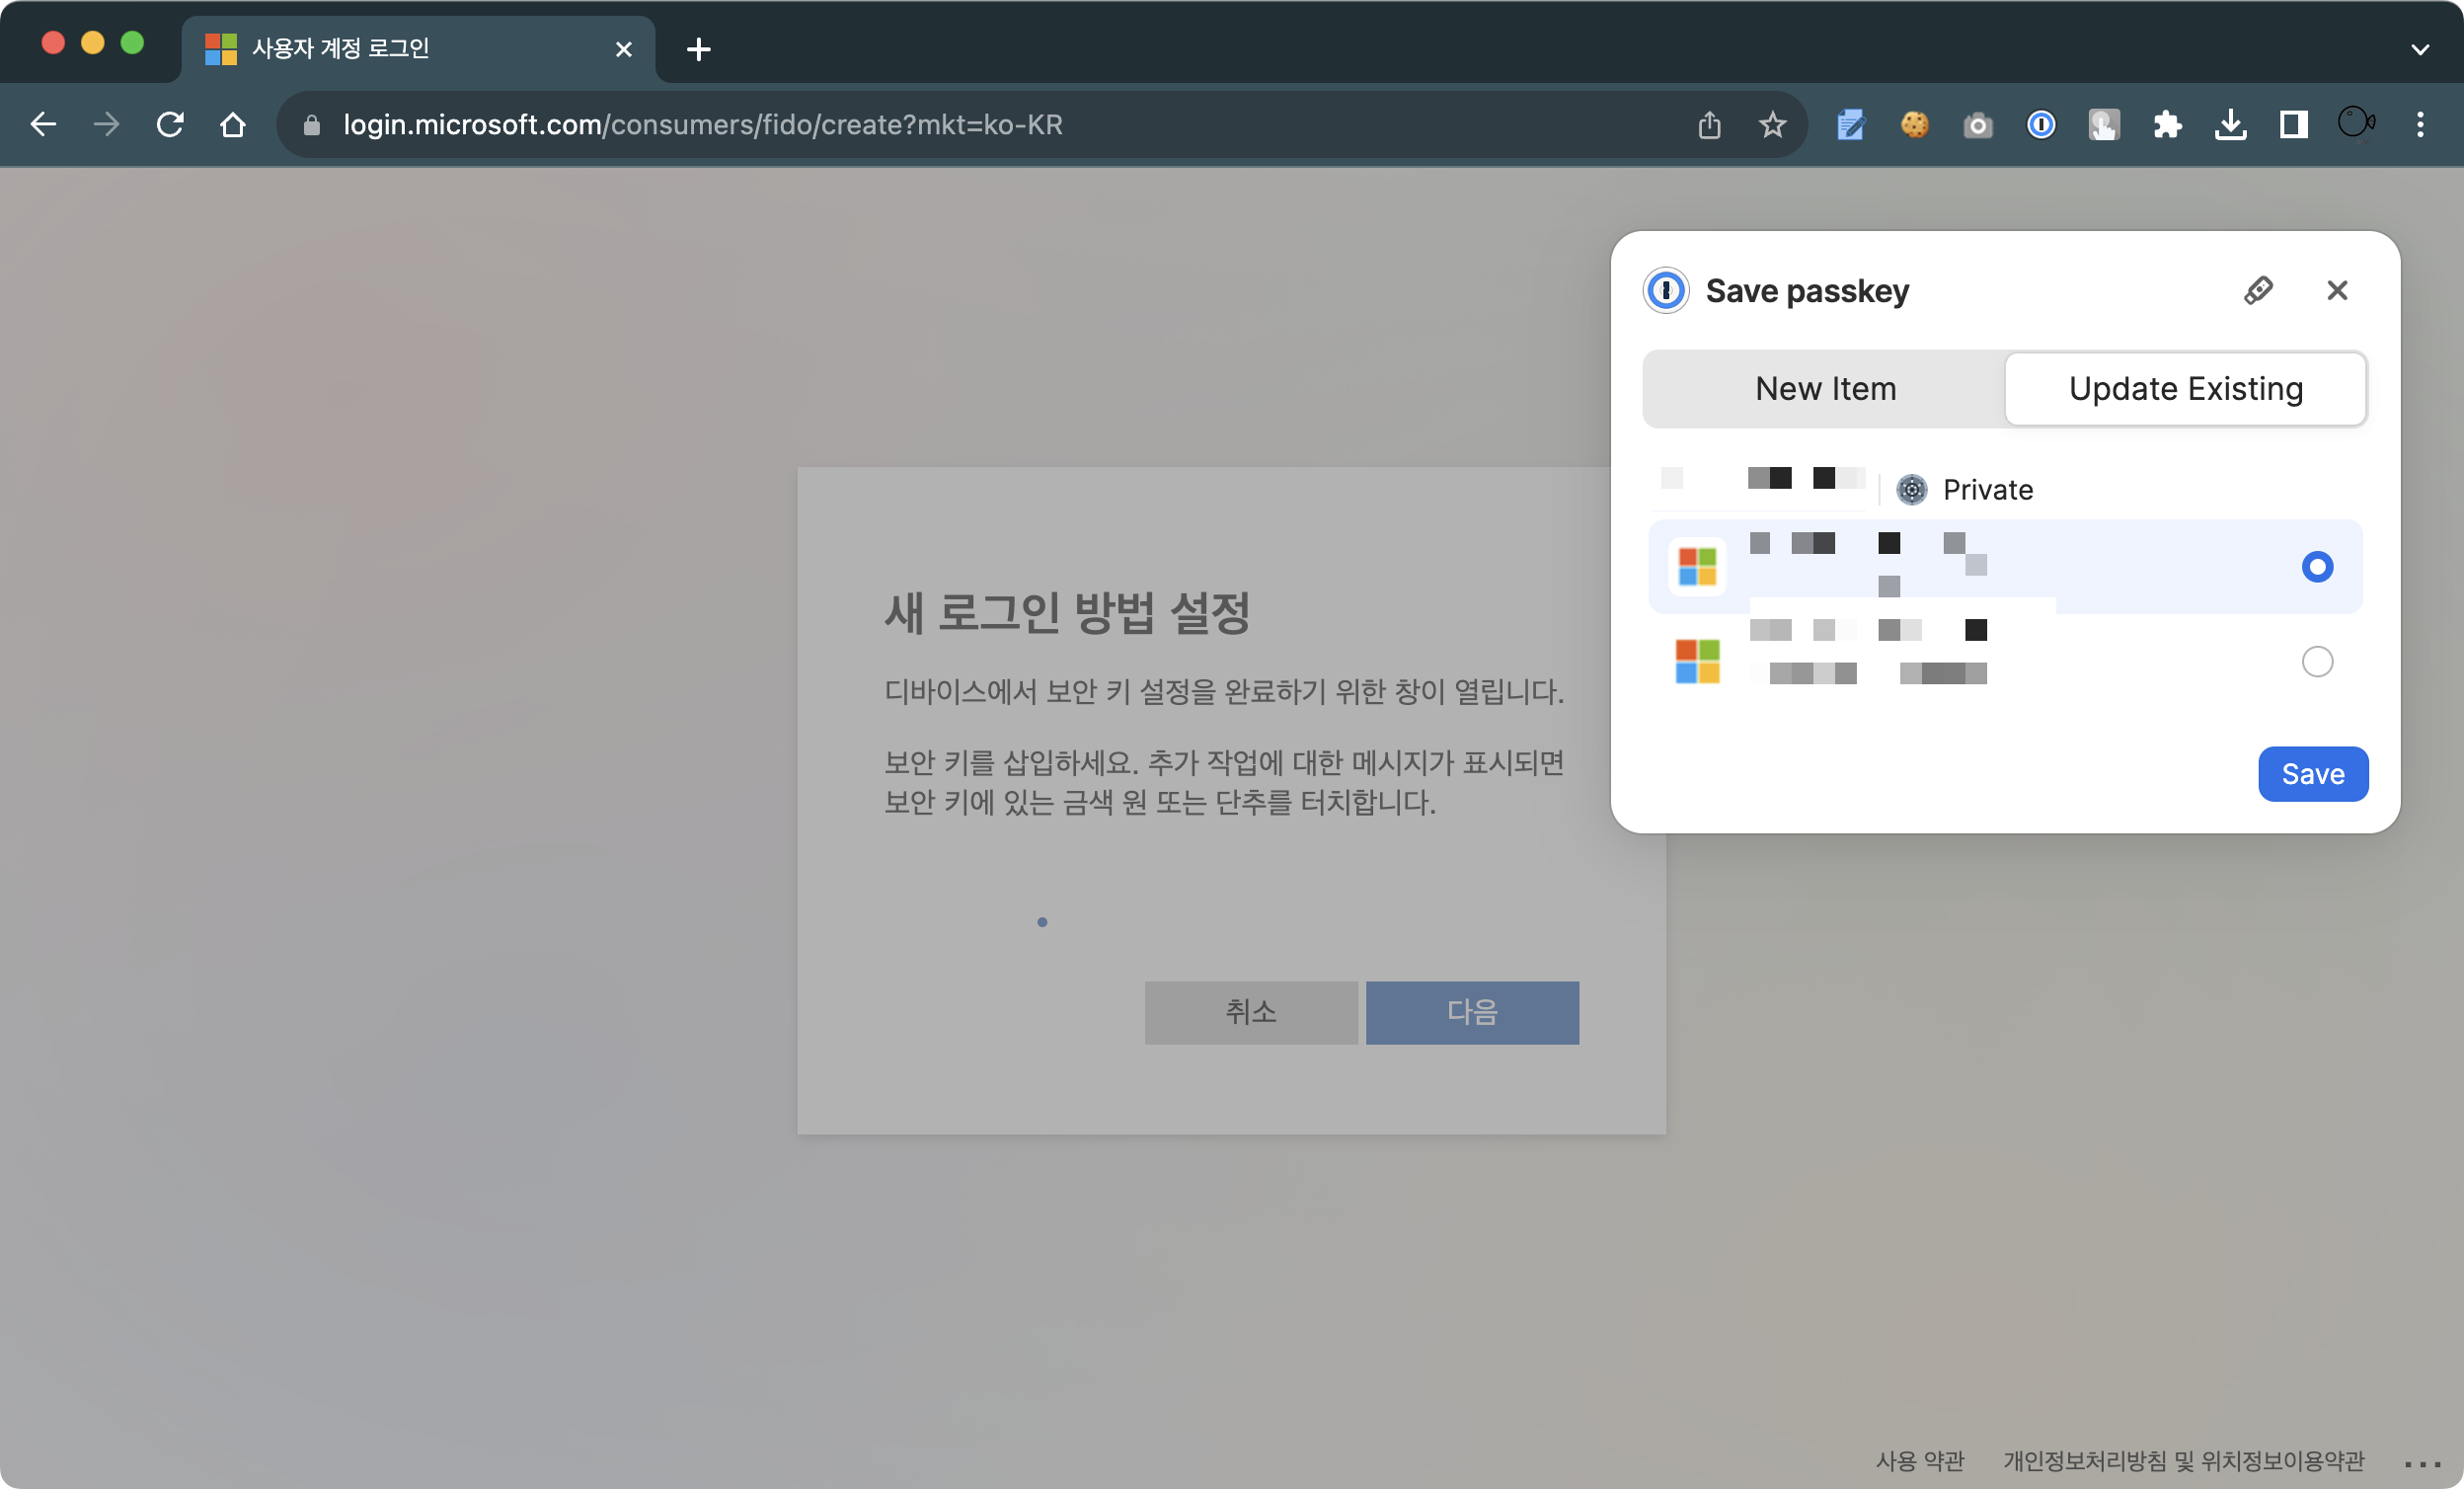Click the 취소 cancel button
Viewport: 2464px width, 1489px height.
point(1250,1012)
